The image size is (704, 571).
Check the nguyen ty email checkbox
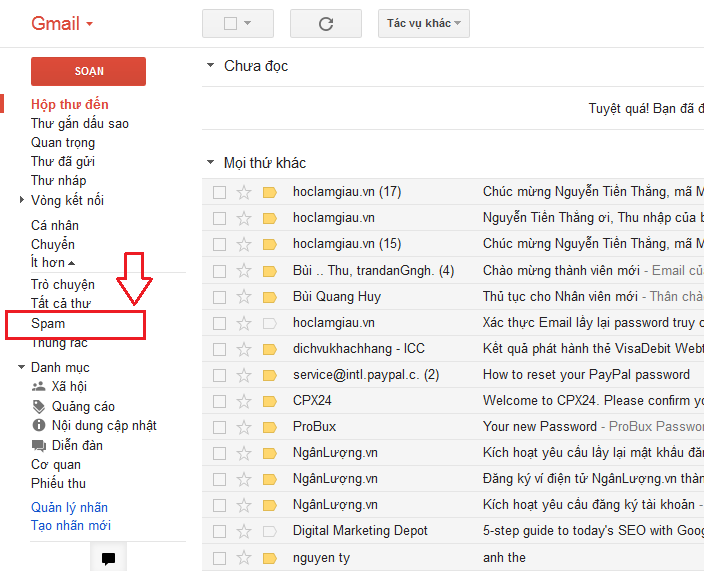click(220, 558)
